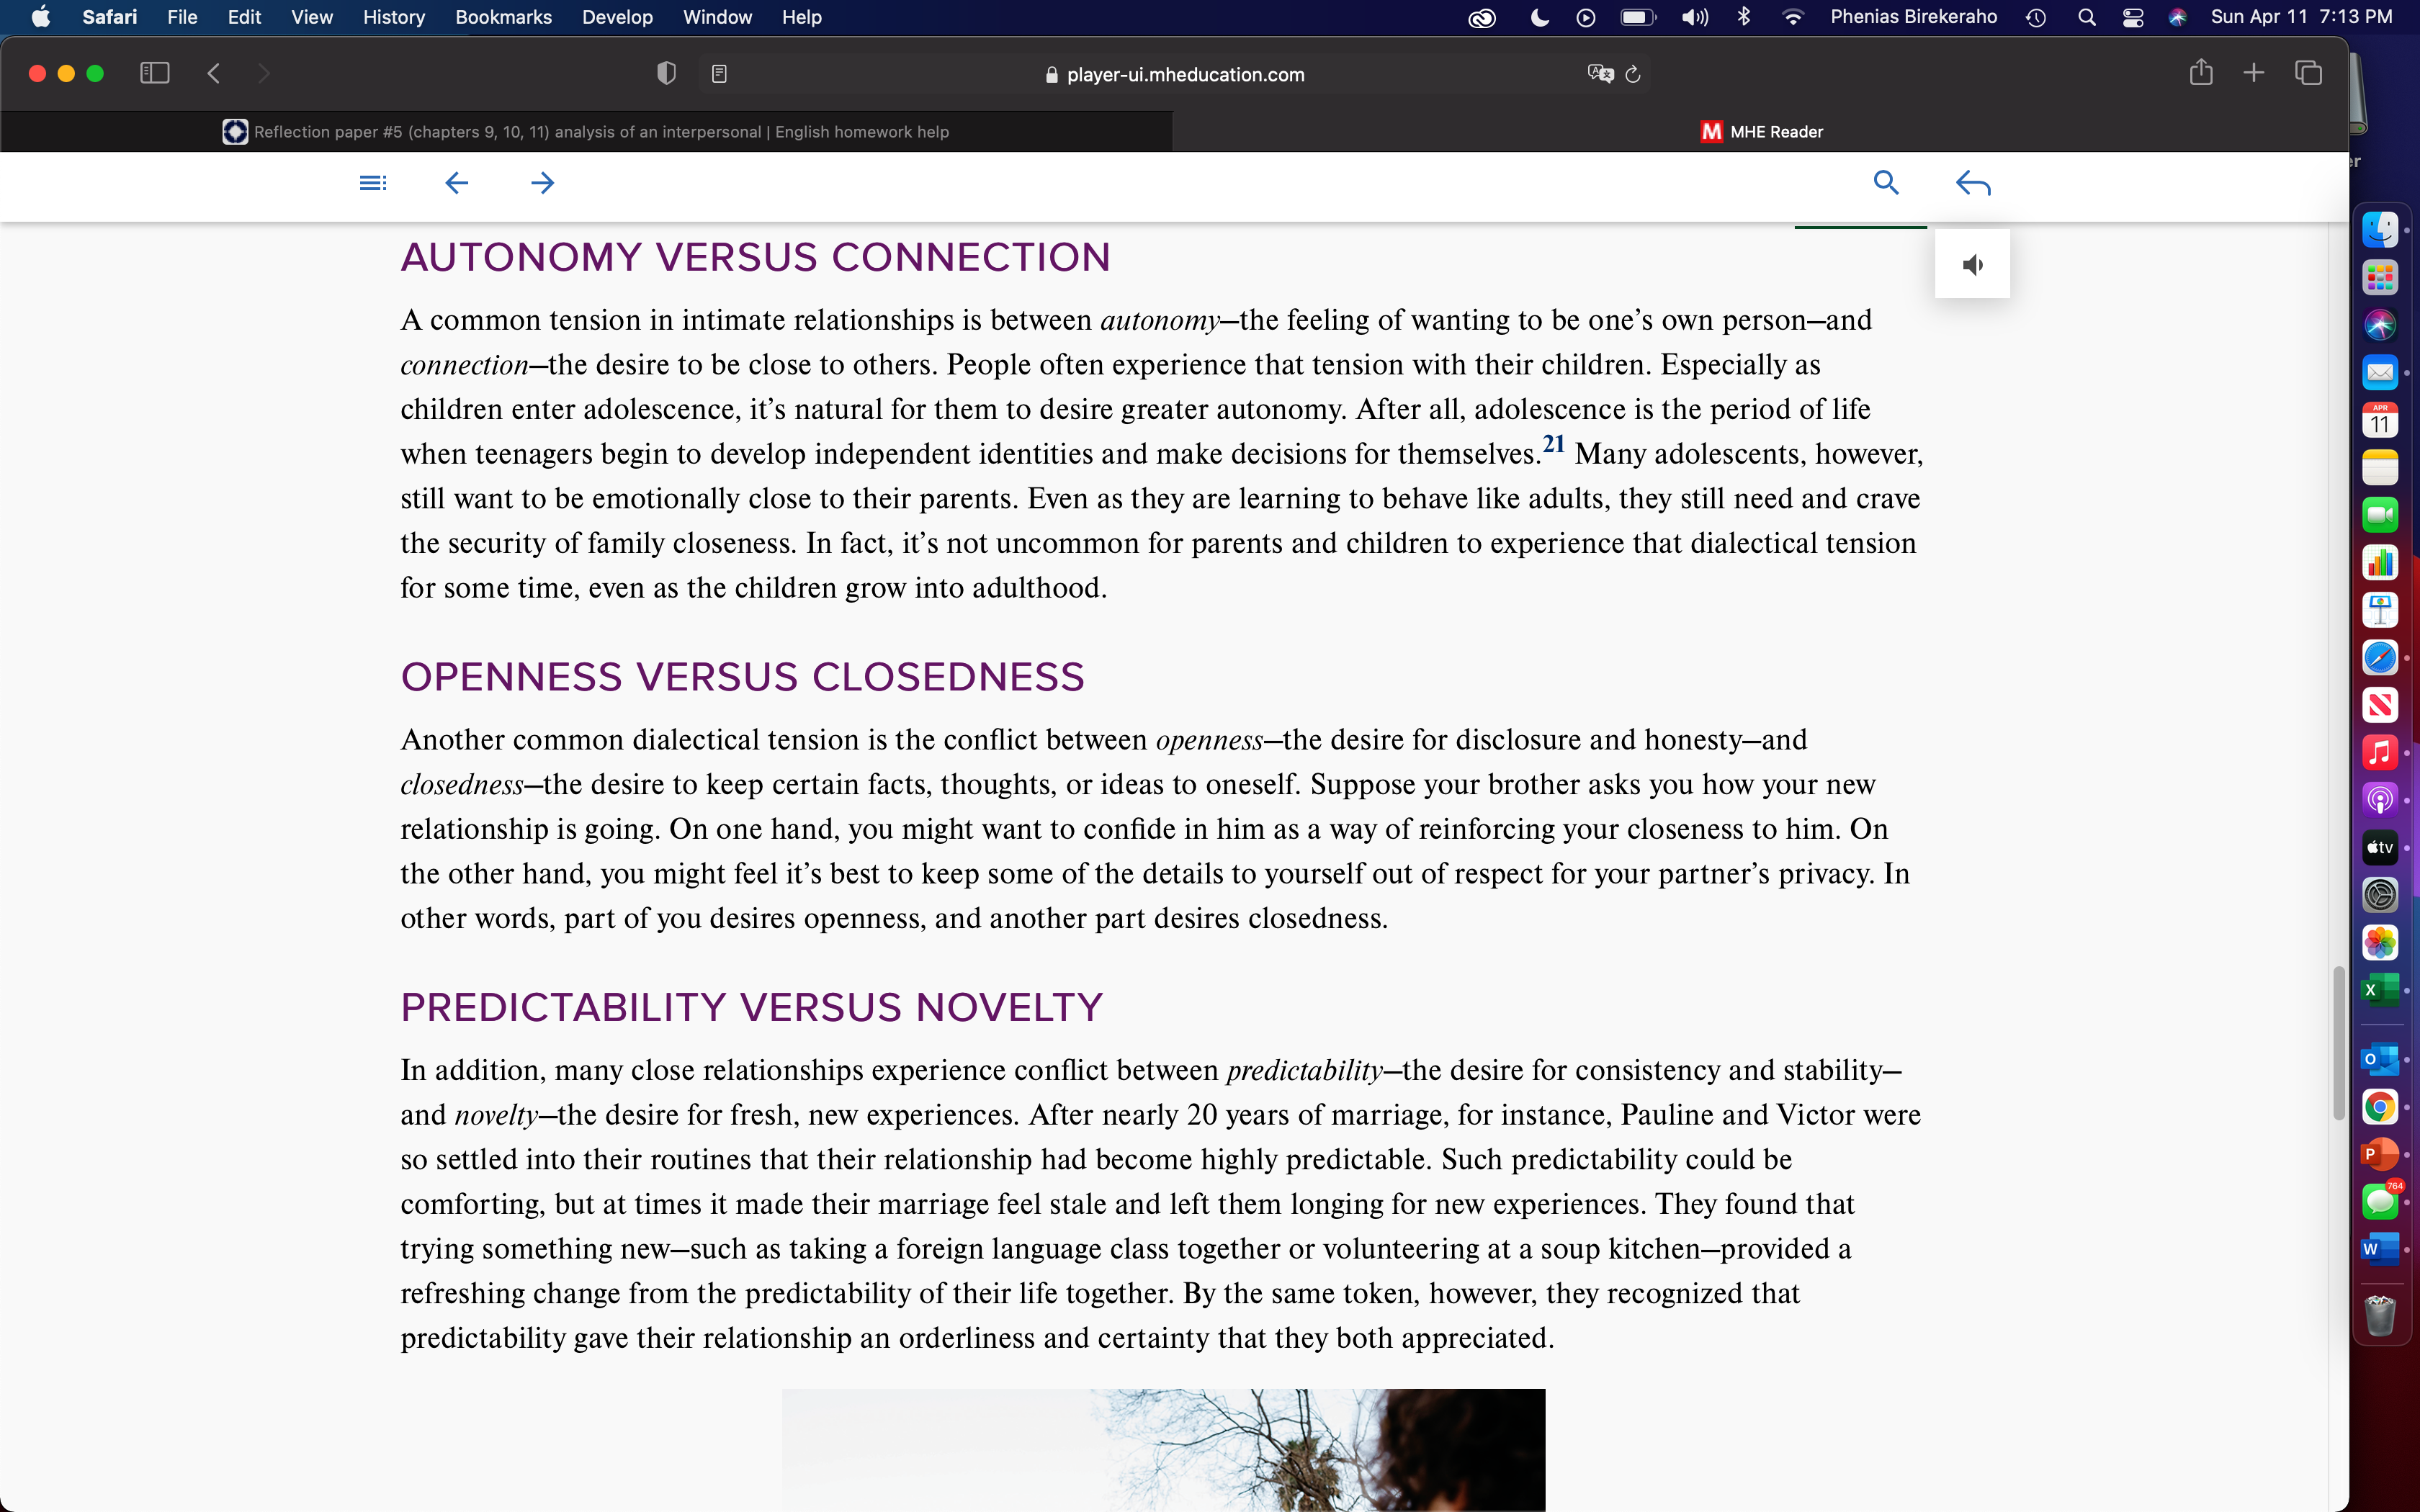Switch to Reflection paper #5 tab
The width and height of the screenshot is (2420, 1512).
(x=586, y=132)
